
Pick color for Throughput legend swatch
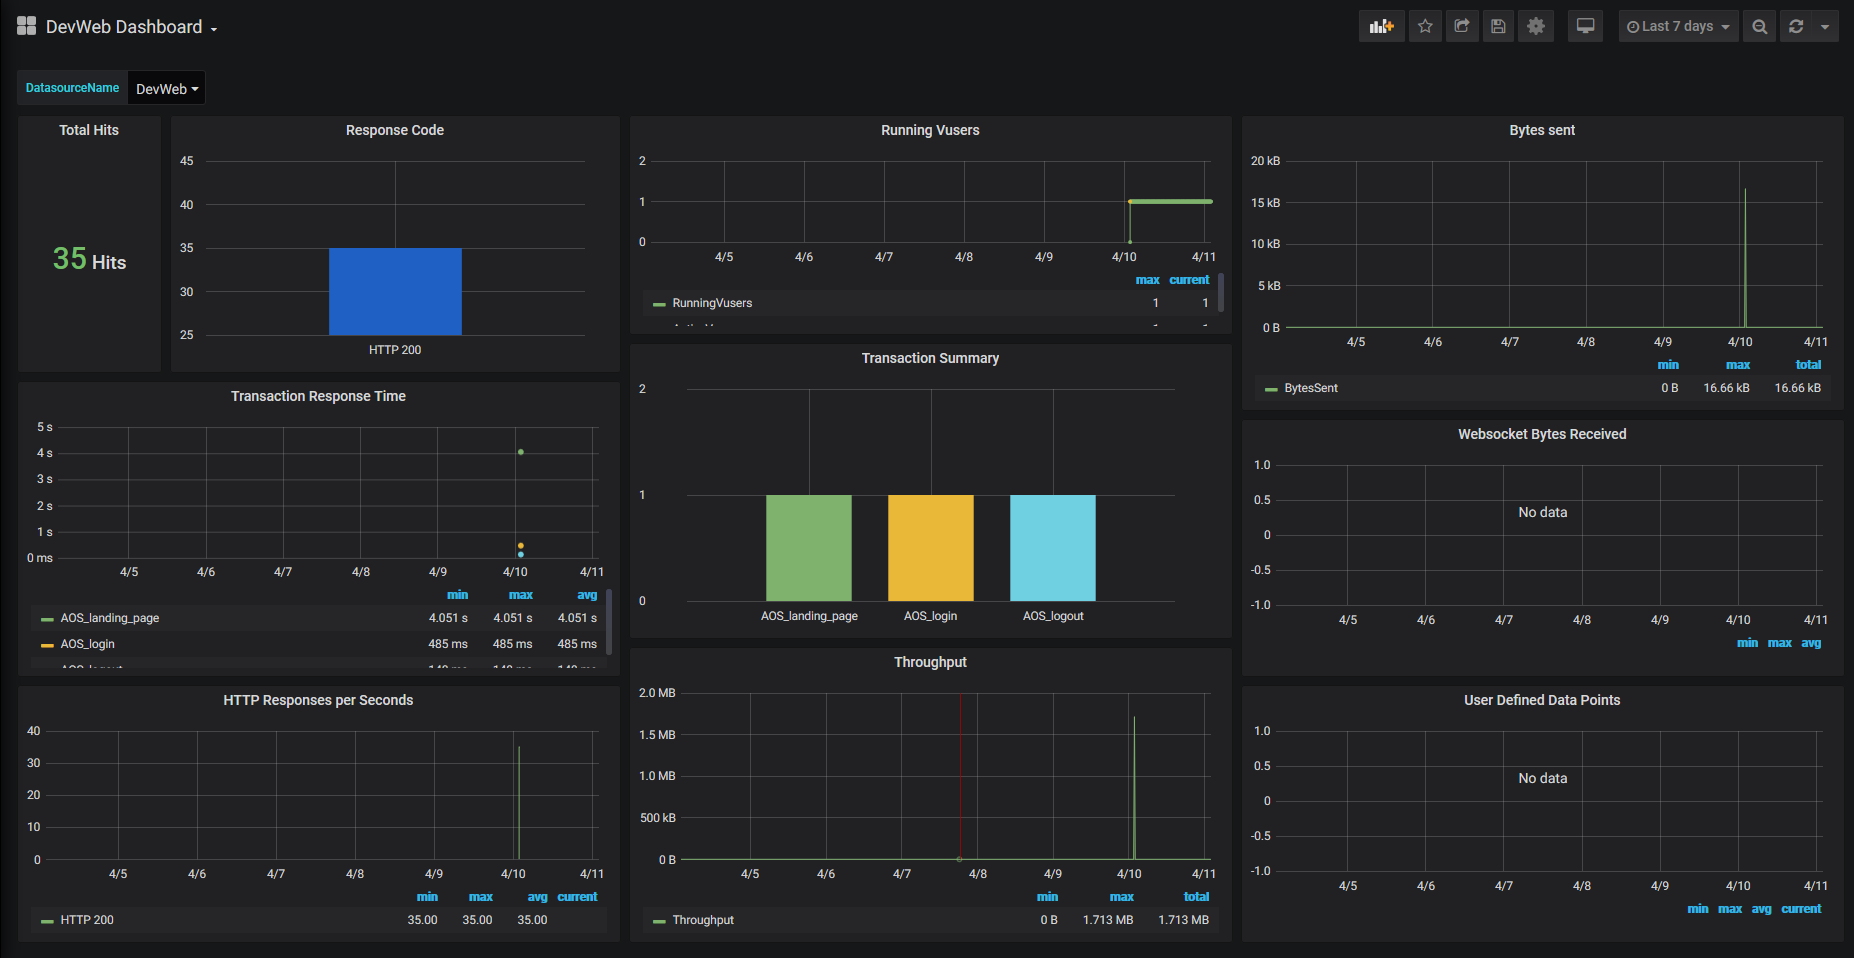(x=659, y=921)
